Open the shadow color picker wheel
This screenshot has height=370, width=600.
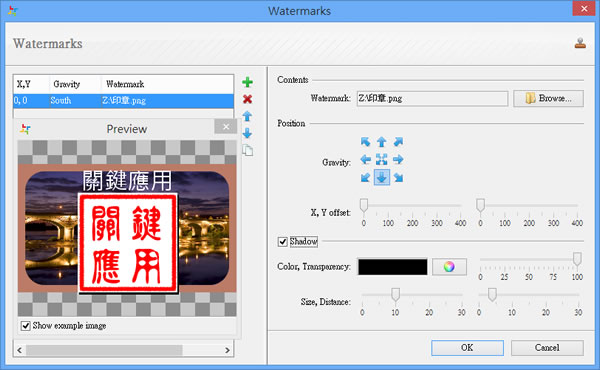(x=449, y=267)
